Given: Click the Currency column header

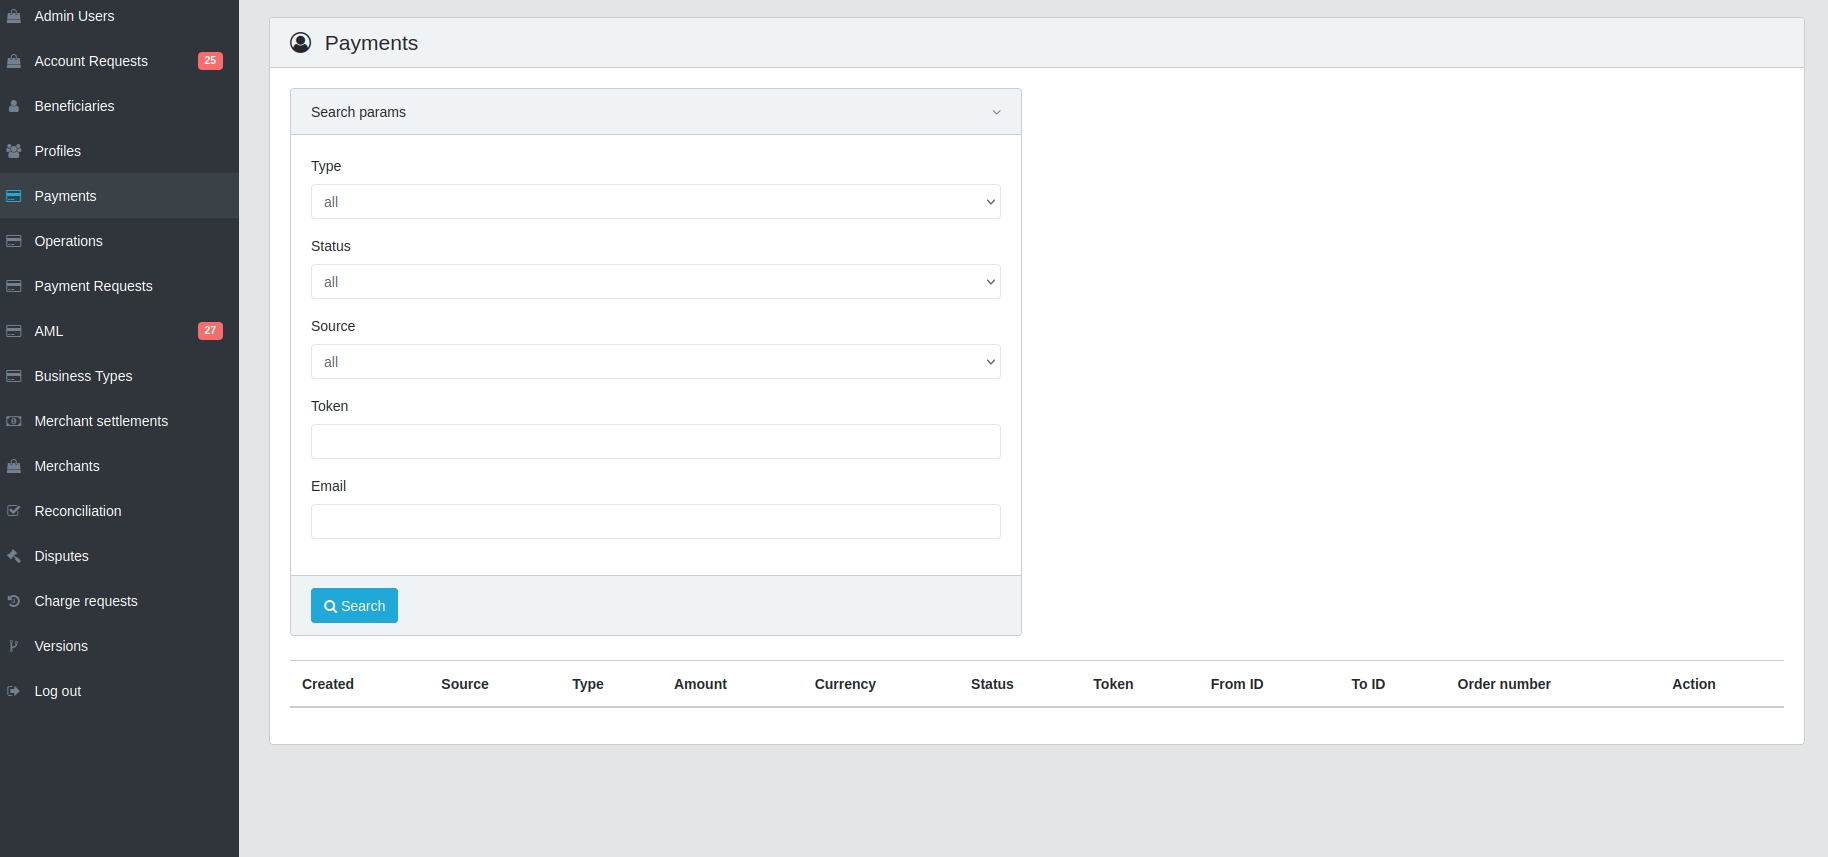Looking at the screenshot, I should (x=845, y=684).
